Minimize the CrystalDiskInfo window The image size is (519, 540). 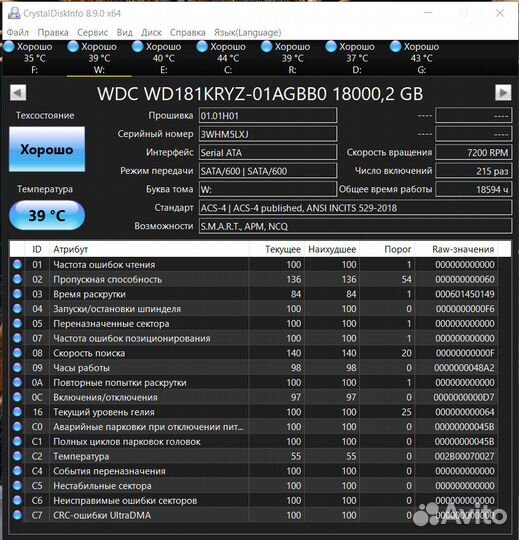coord(428,13)
